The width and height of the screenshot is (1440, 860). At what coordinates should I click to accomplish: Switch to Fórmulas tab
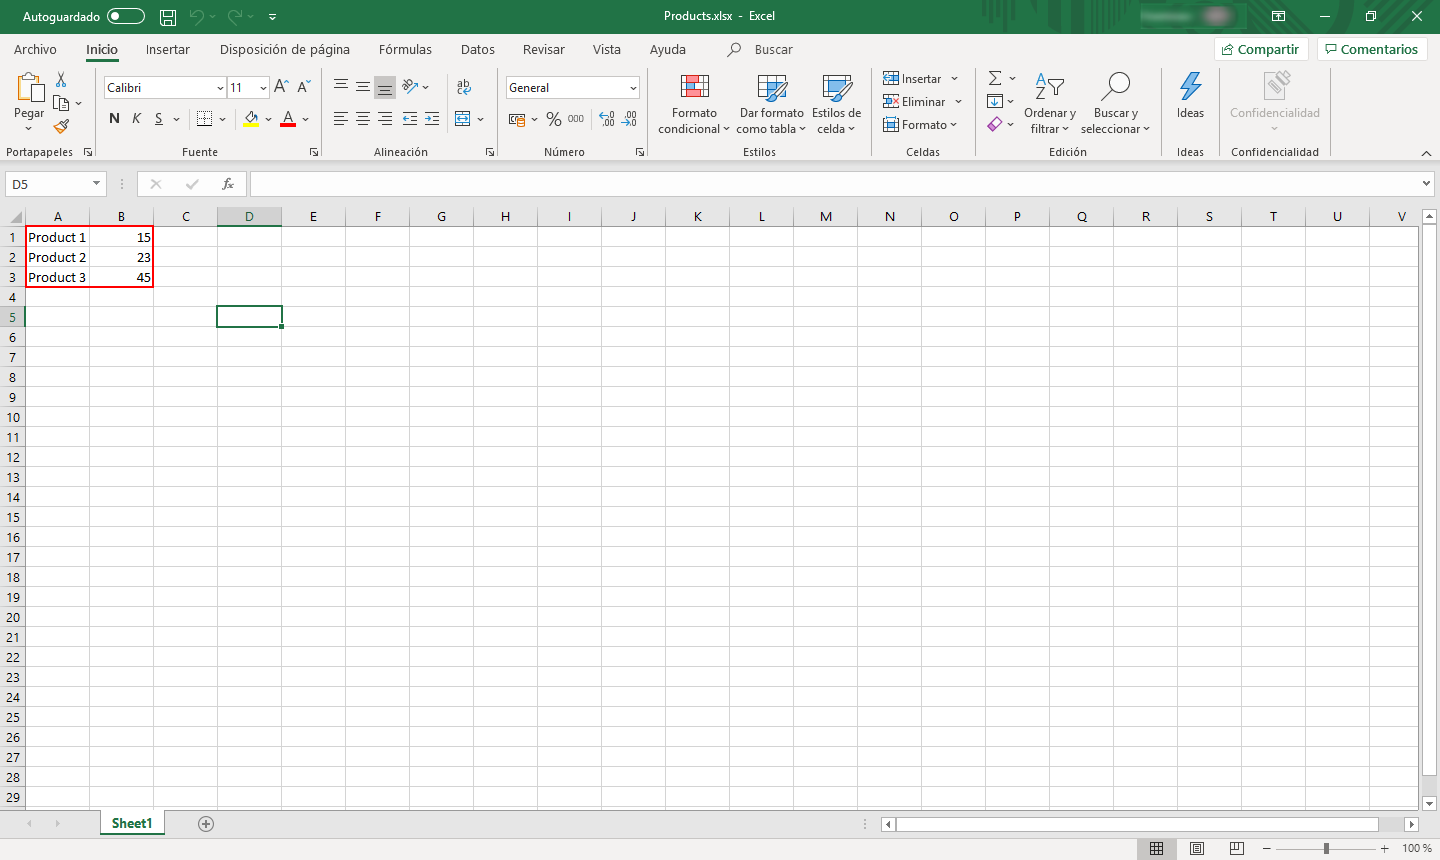405,49
